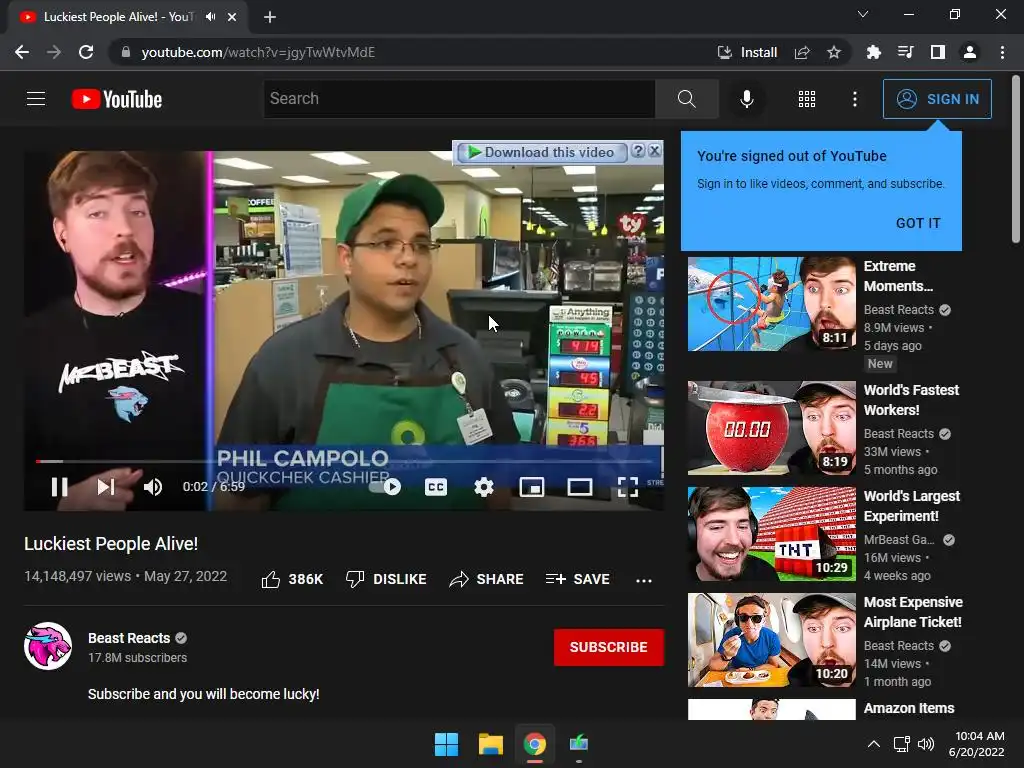
Task: Go back in browser history
Action: coord(22,52)
